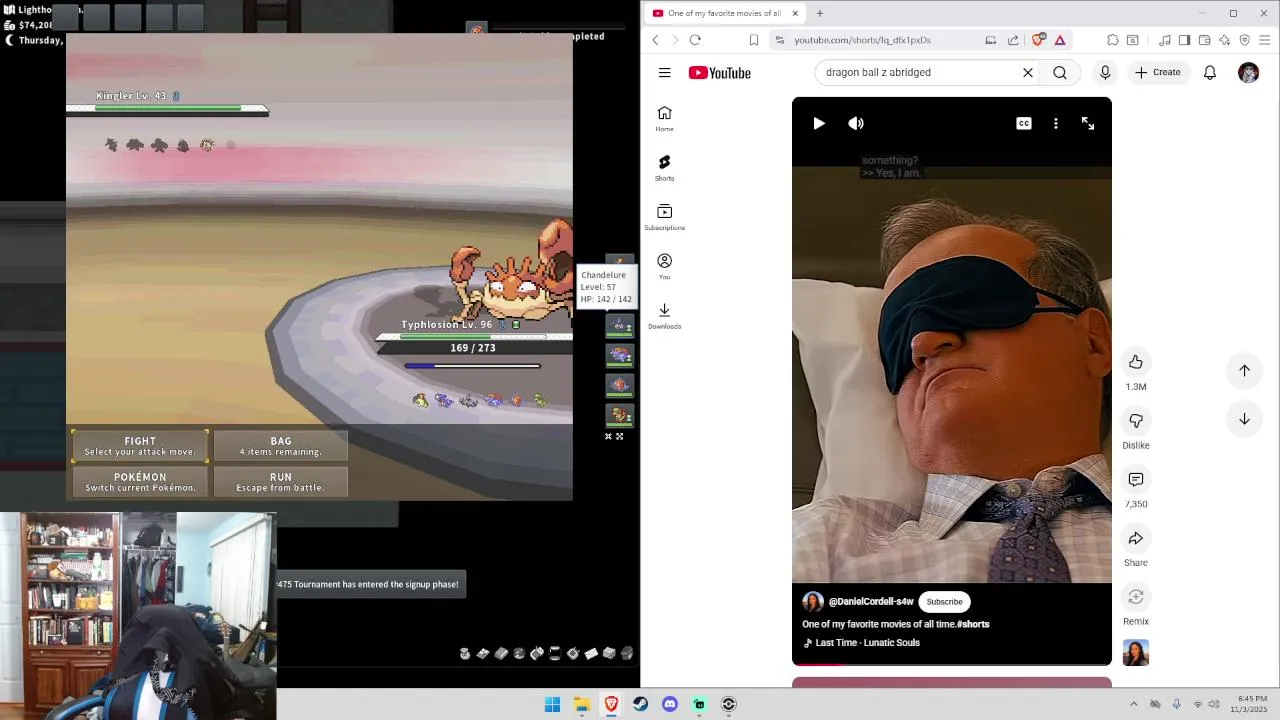Bookmark this page in Brave

754,40
